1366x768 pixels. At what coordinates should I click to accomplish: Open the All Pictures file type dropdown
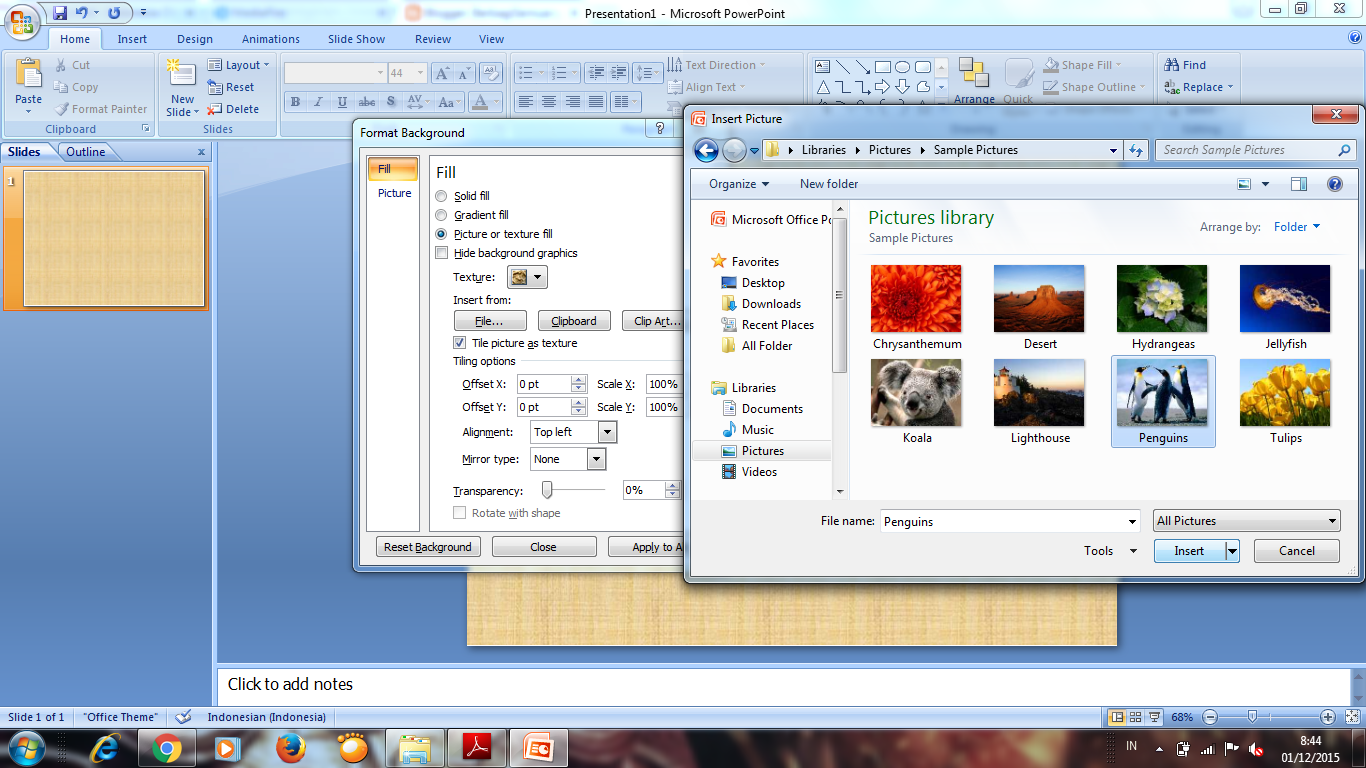coord(1246,521)
